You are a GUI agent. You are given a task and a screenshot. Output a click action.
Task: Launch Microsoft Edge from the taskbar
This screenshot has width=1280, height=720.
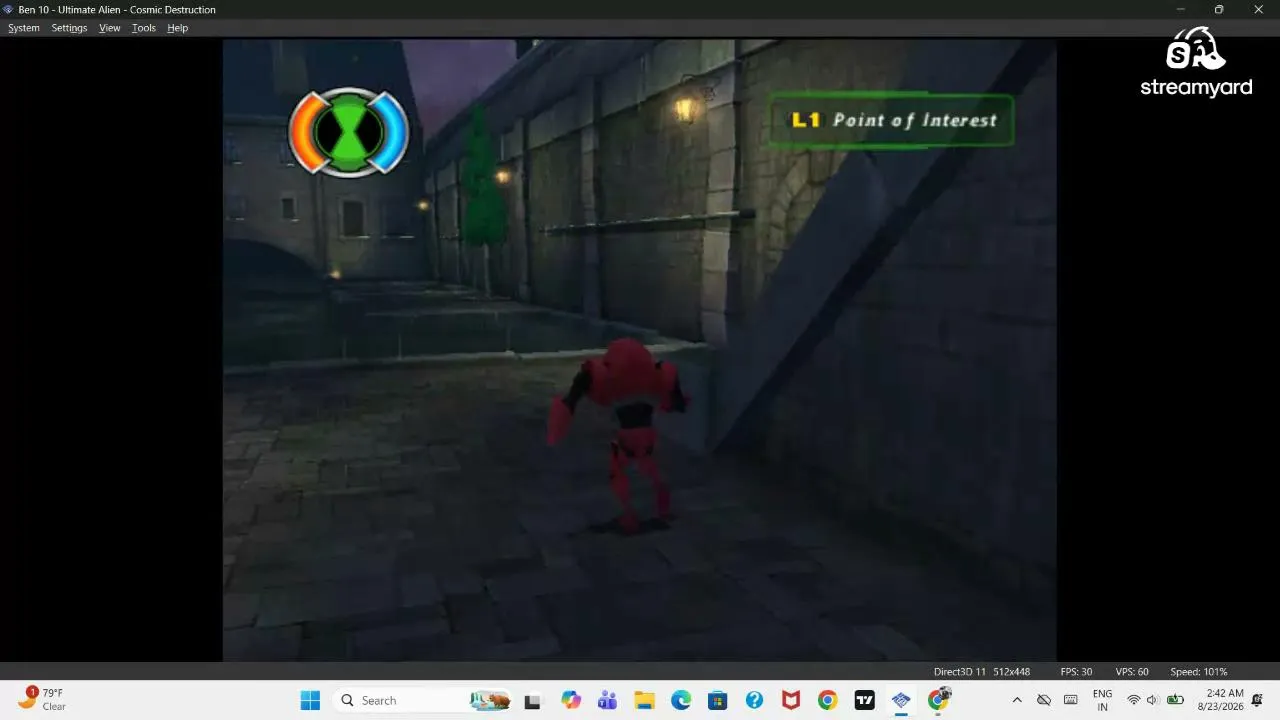point(681,701)
